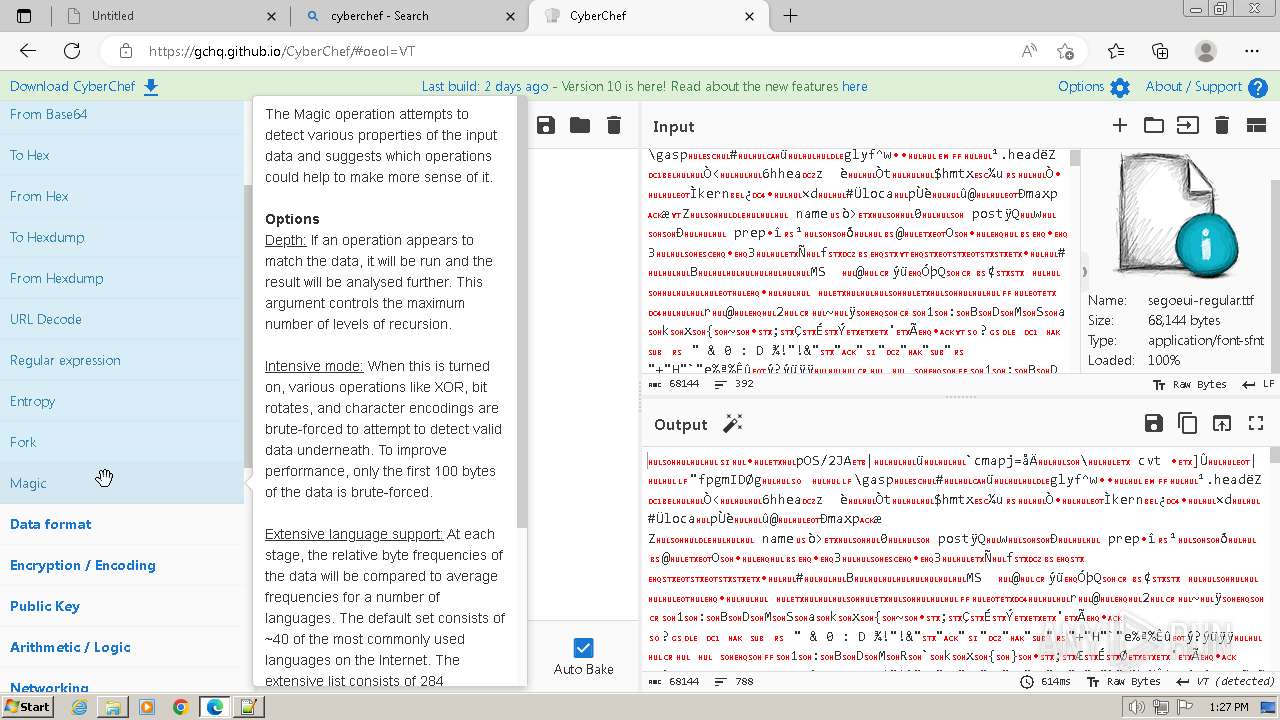1280x720 pixels.
Task: Open a new browser tab
Action: 790,16
